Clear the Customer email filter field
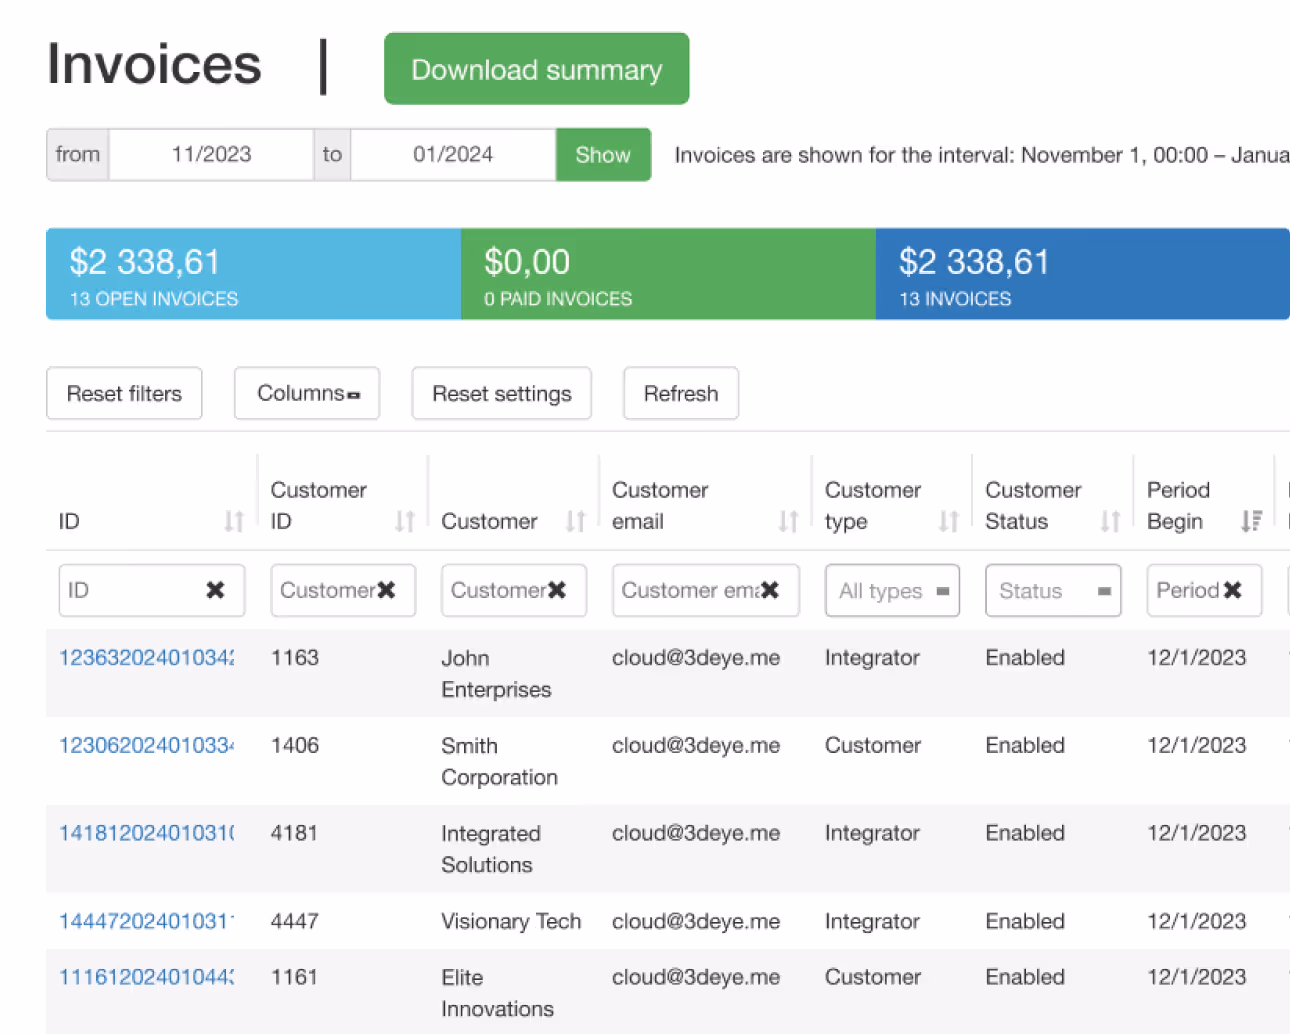 (769, 590)
